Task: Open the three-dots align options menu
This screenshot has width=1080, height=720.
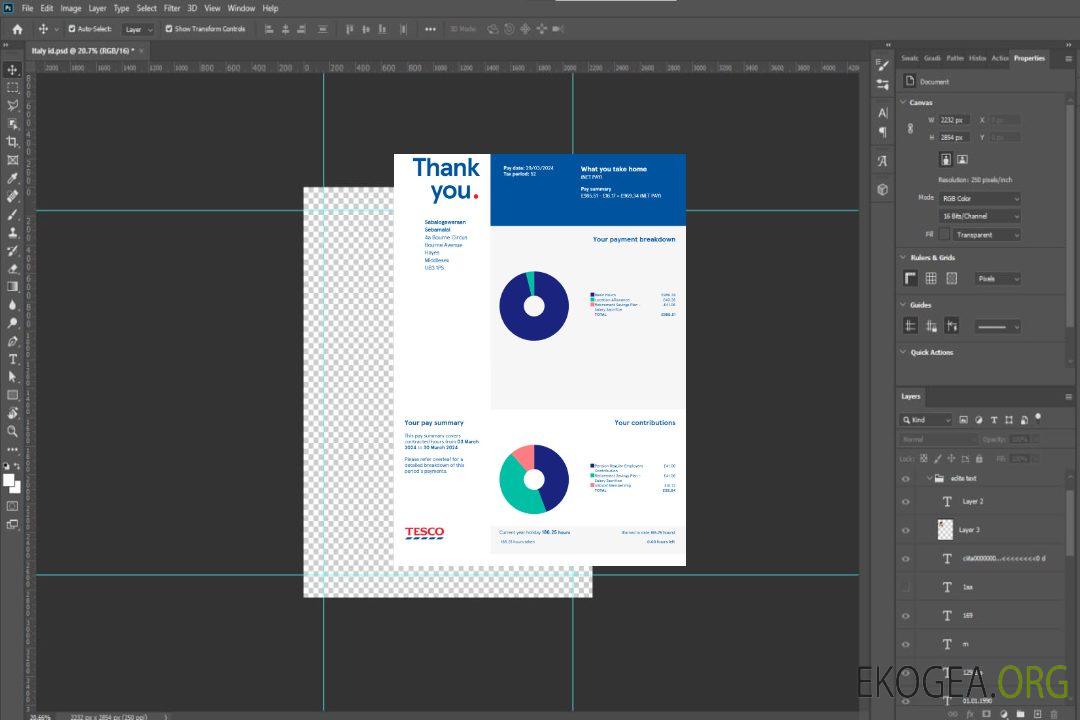Action: (x=430, y=29)
